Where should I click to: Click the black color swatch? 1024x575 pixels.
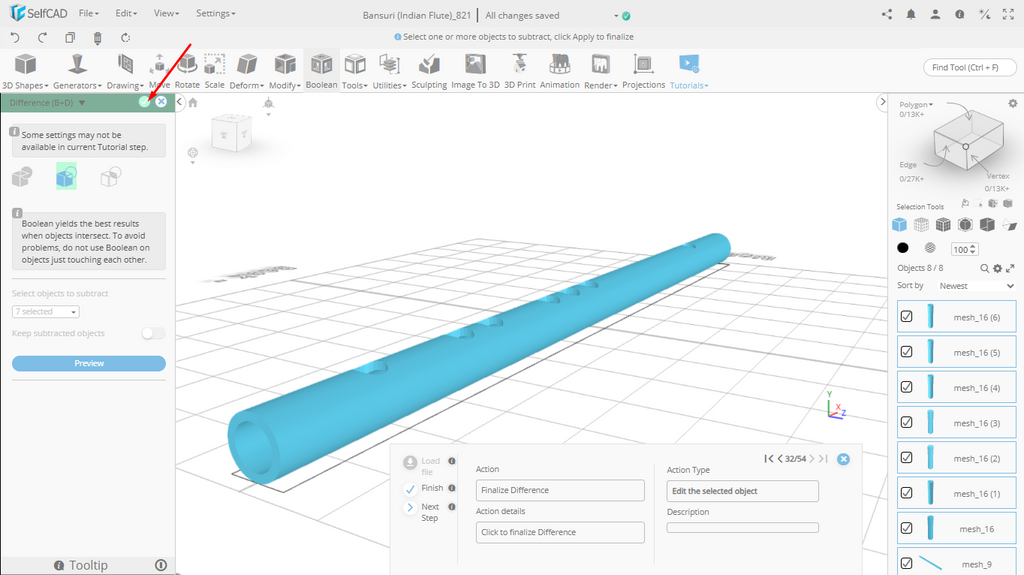[x=903, y=248]
